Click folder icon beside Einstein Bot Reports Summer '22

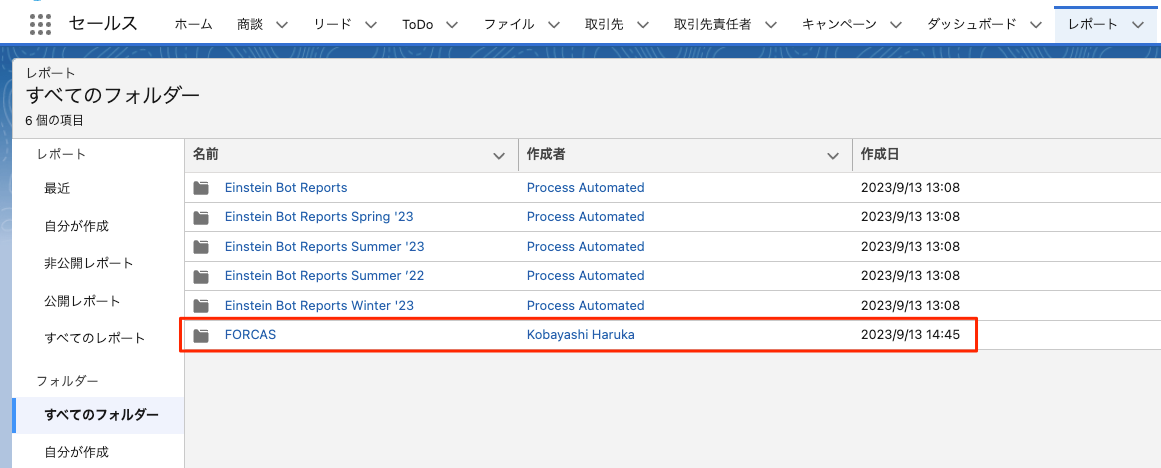[202, 276]
